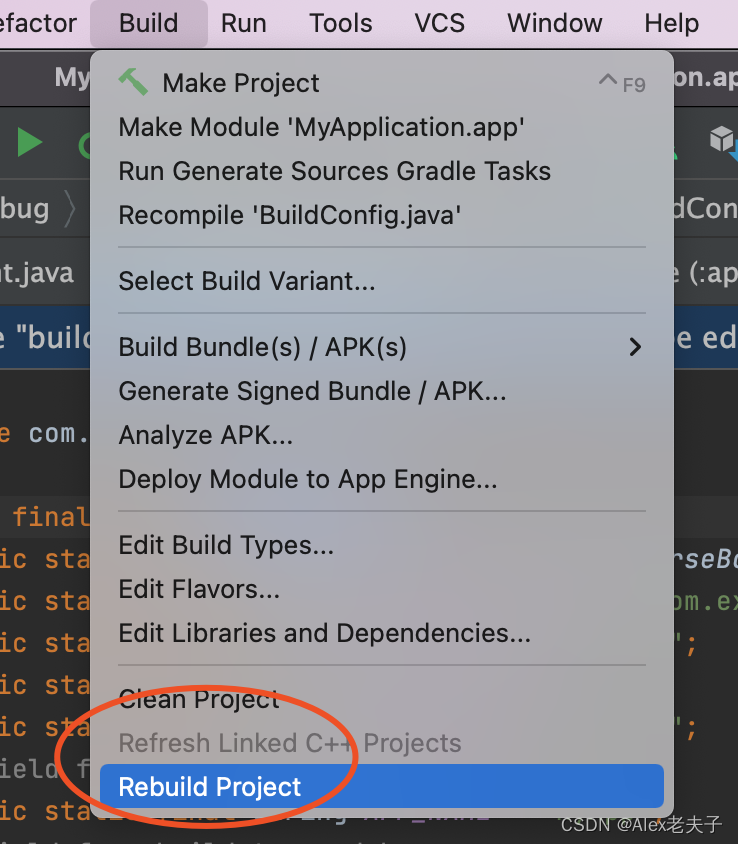The height and width of the screenshot is (844, 738).
Task: Click the green Run play icon
Action: click(x=28, y=143)
